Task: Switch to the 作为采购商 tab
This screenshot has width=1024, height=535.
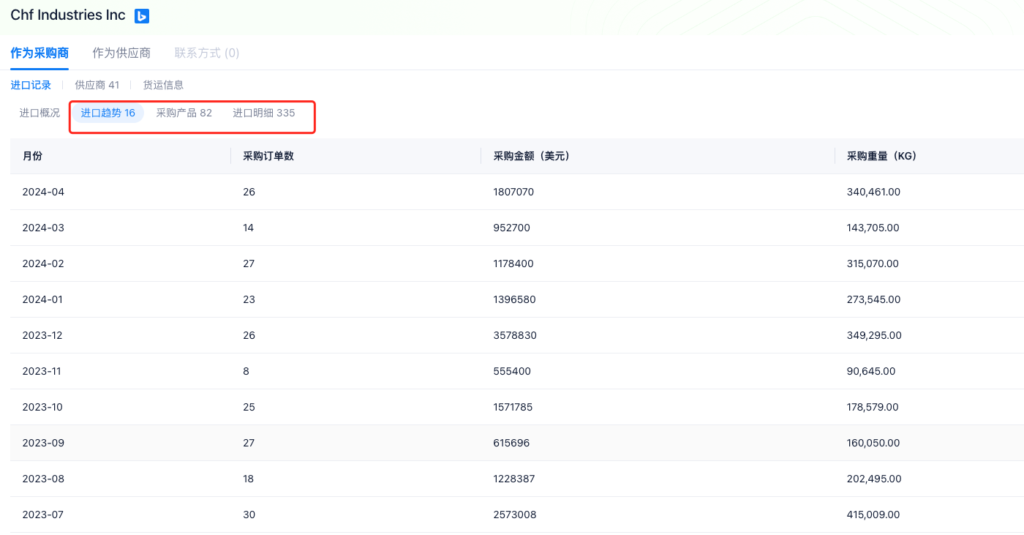Action: click(40, 53)
